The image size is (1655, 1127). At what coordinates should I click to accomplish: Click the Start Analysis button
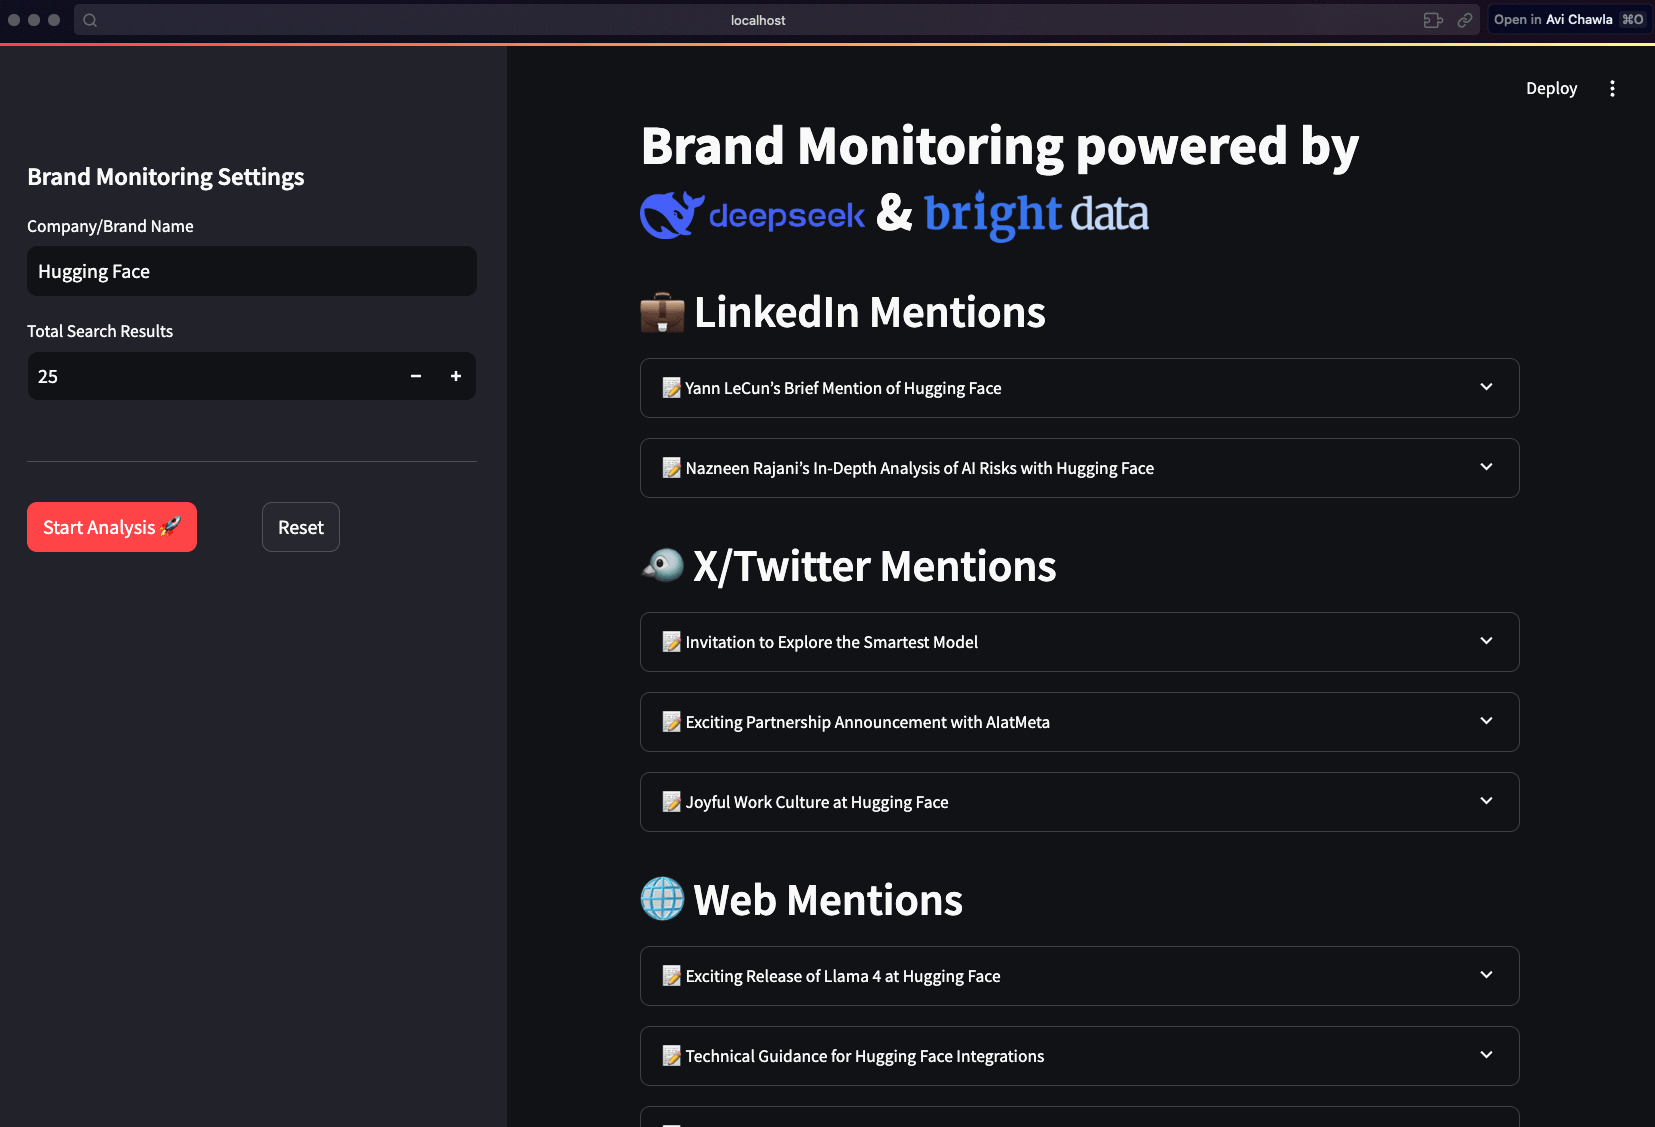(x=112, y=527)
